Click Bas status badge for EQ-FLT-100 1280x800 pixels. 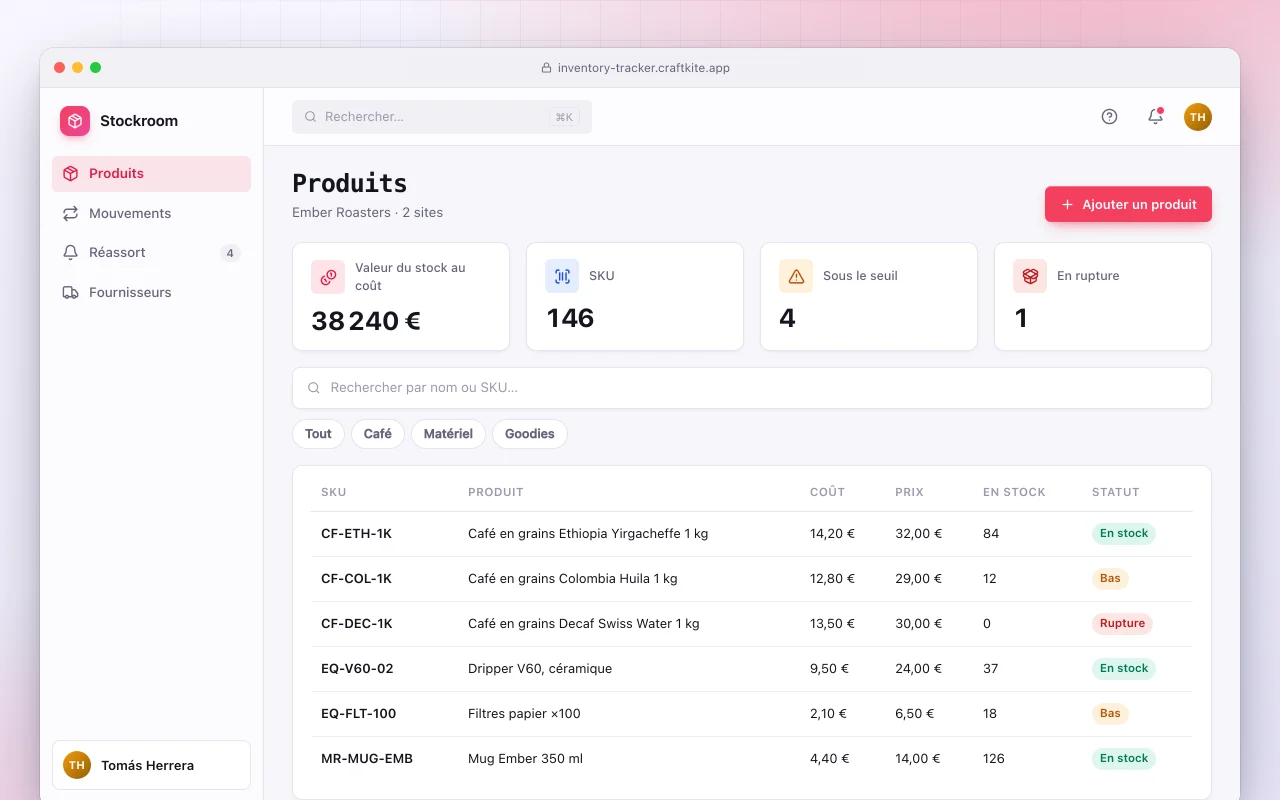(1110, 714)
